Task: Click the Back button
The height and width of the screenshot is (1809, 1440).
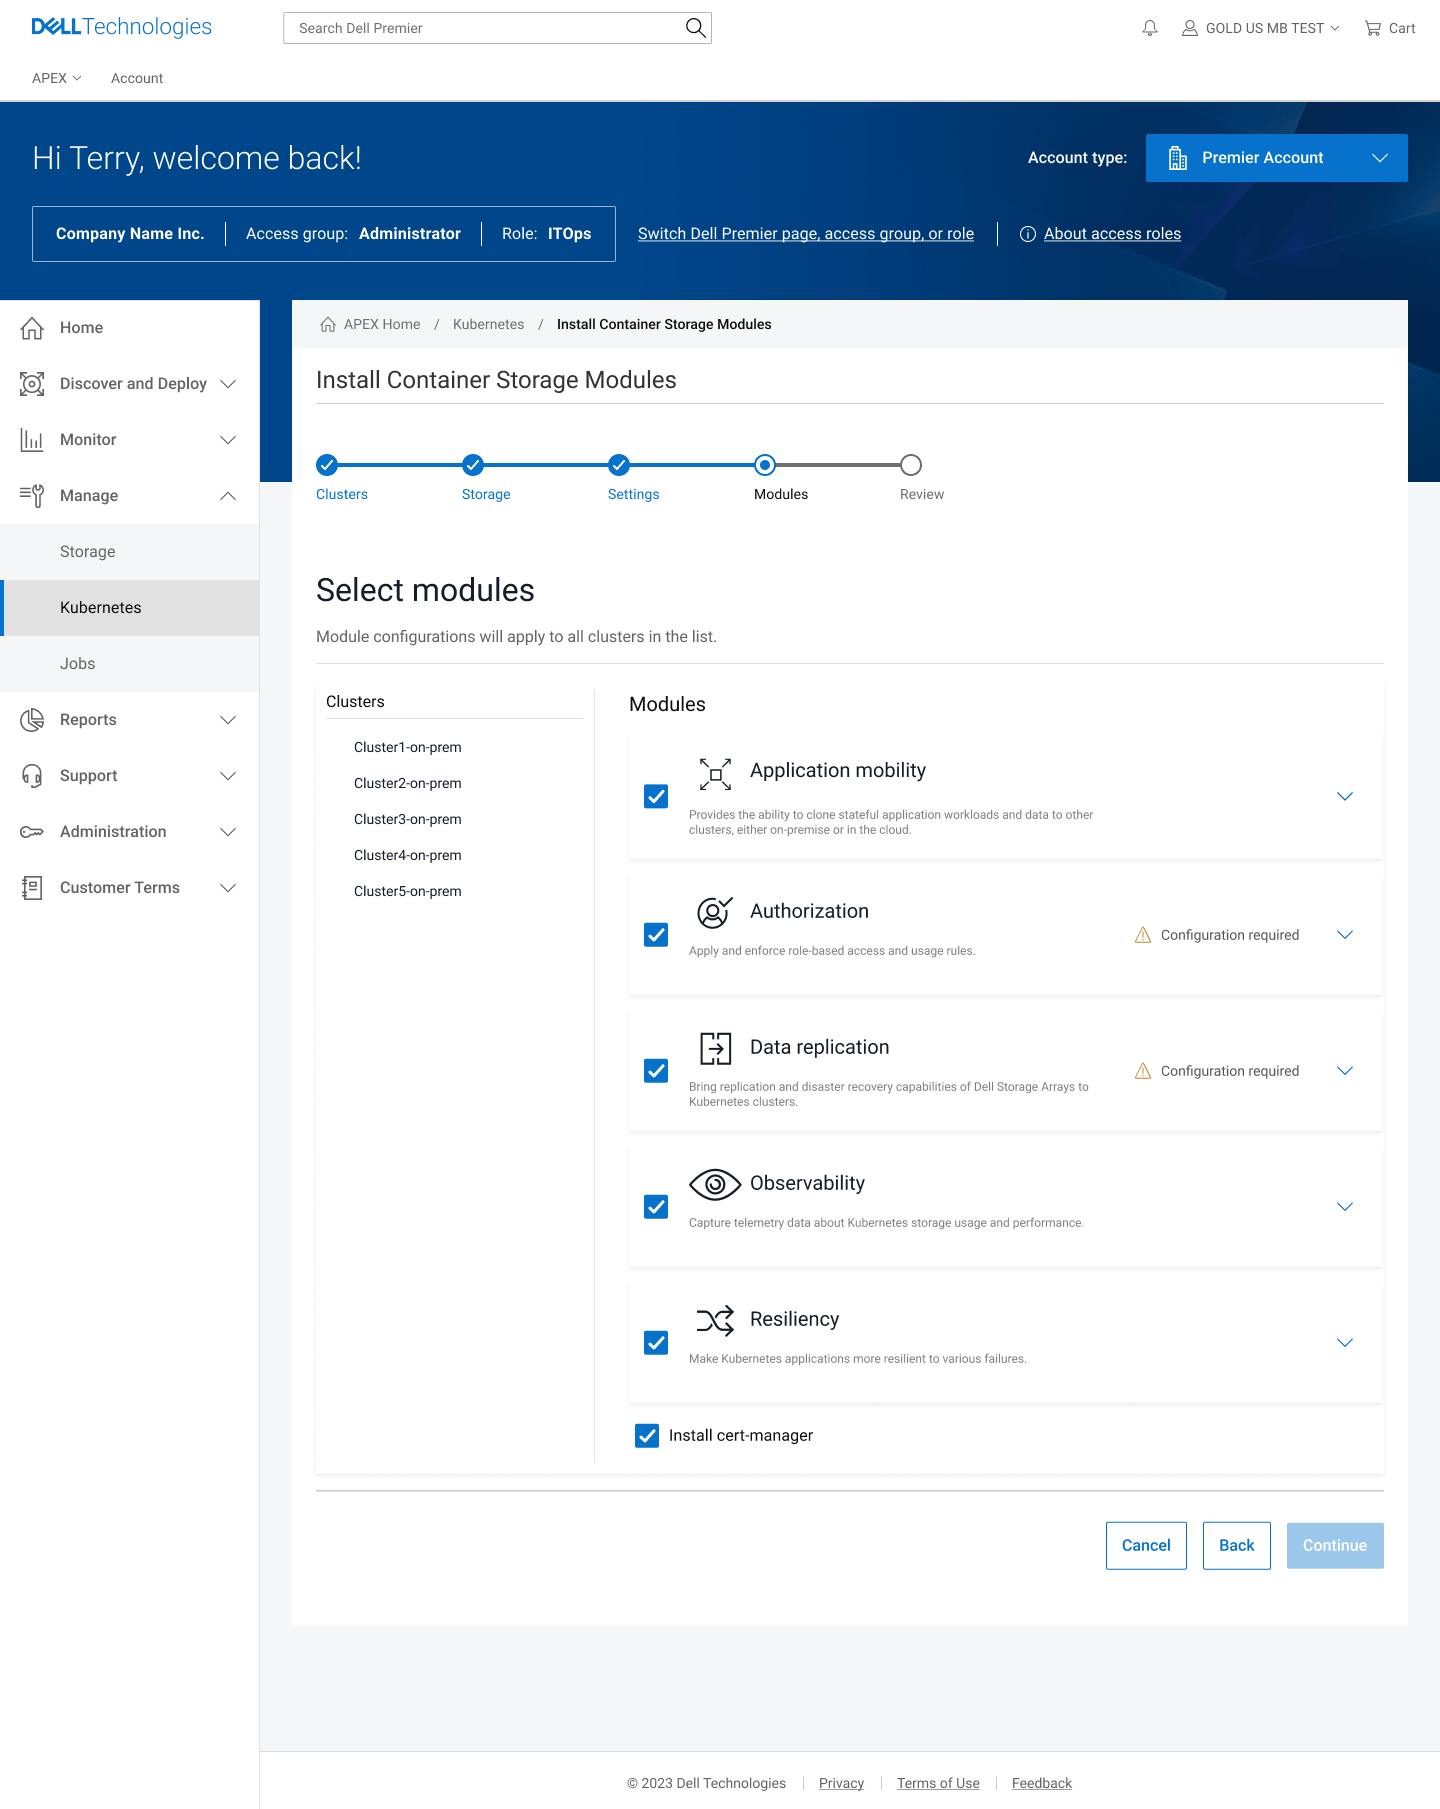Action: 1237,1546
